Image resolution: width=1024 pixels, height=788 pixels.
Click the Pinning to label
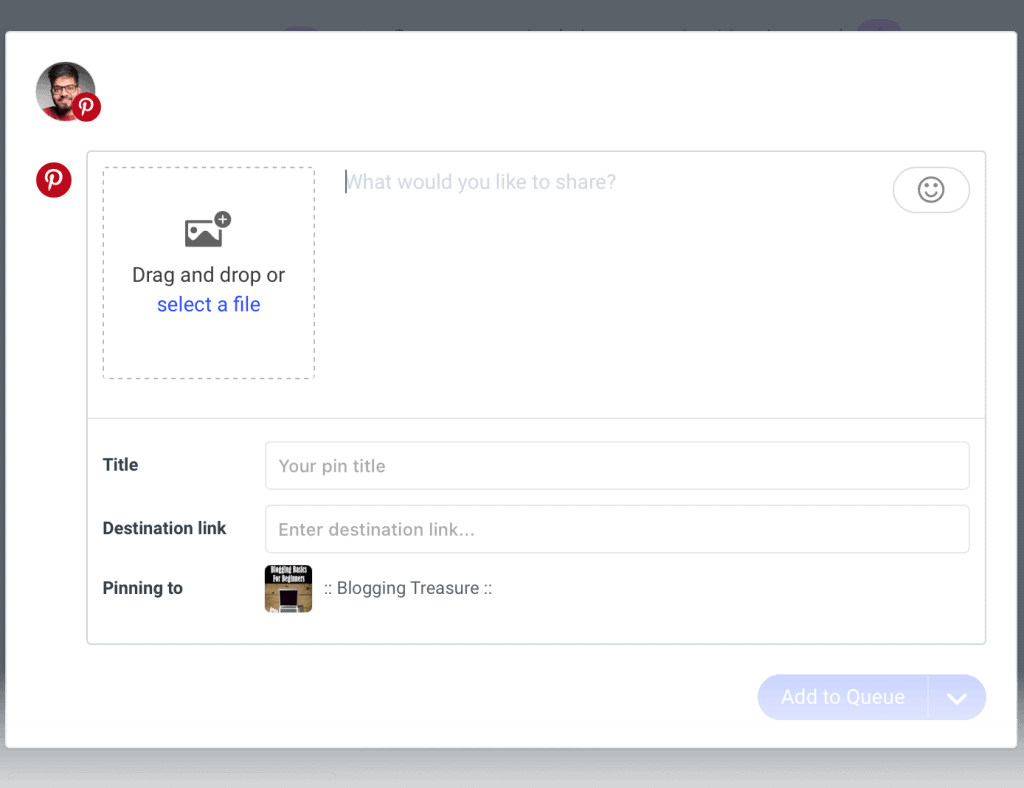point(143,588)
